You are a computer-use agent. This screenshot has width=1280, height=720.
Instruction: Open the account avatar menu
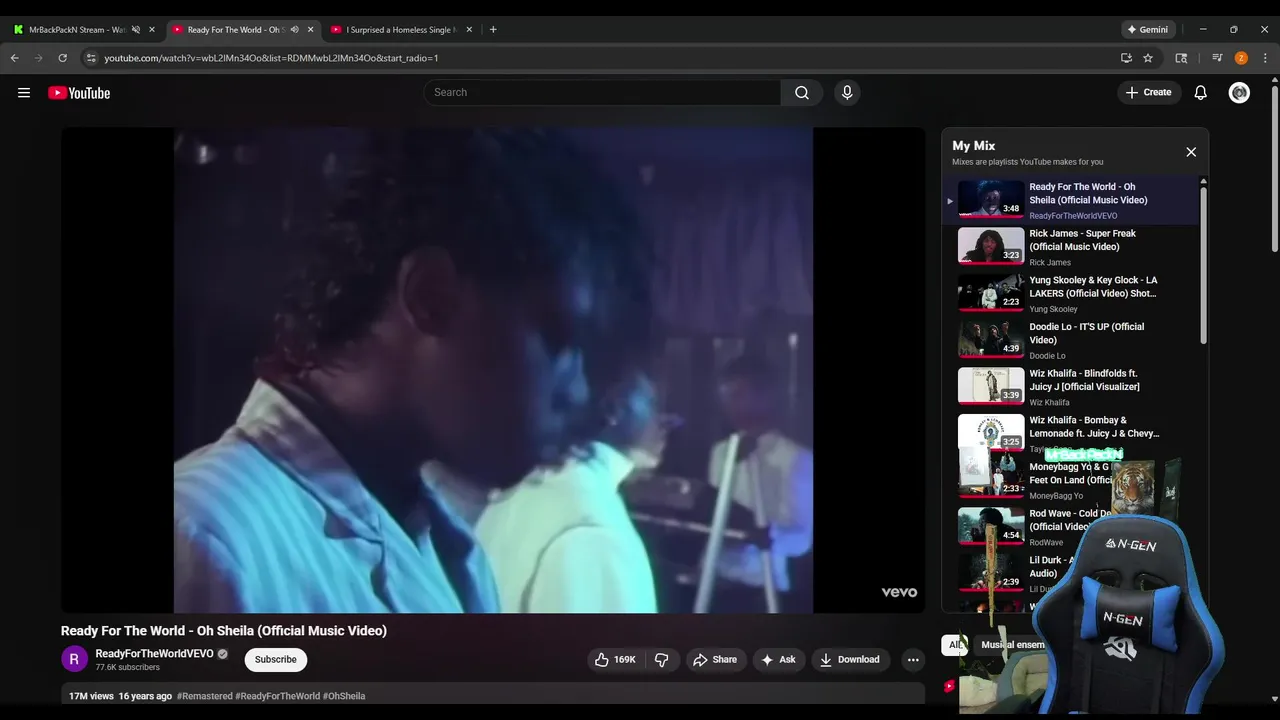tap(1239, 93)
